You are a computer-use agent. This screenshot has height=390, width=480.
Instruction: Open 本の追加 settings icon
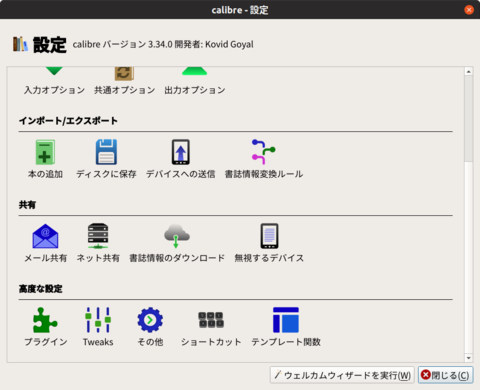45,152
